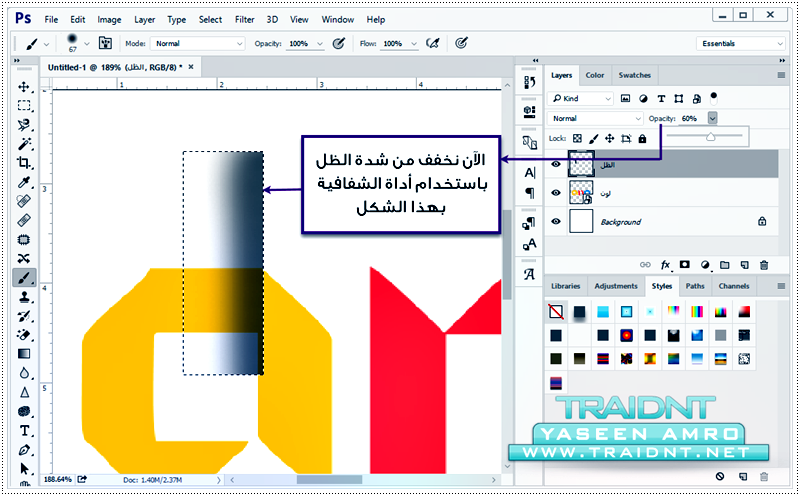Switch to the Color tab
Viewport: 800px width, 496px height.
[594, 75]
